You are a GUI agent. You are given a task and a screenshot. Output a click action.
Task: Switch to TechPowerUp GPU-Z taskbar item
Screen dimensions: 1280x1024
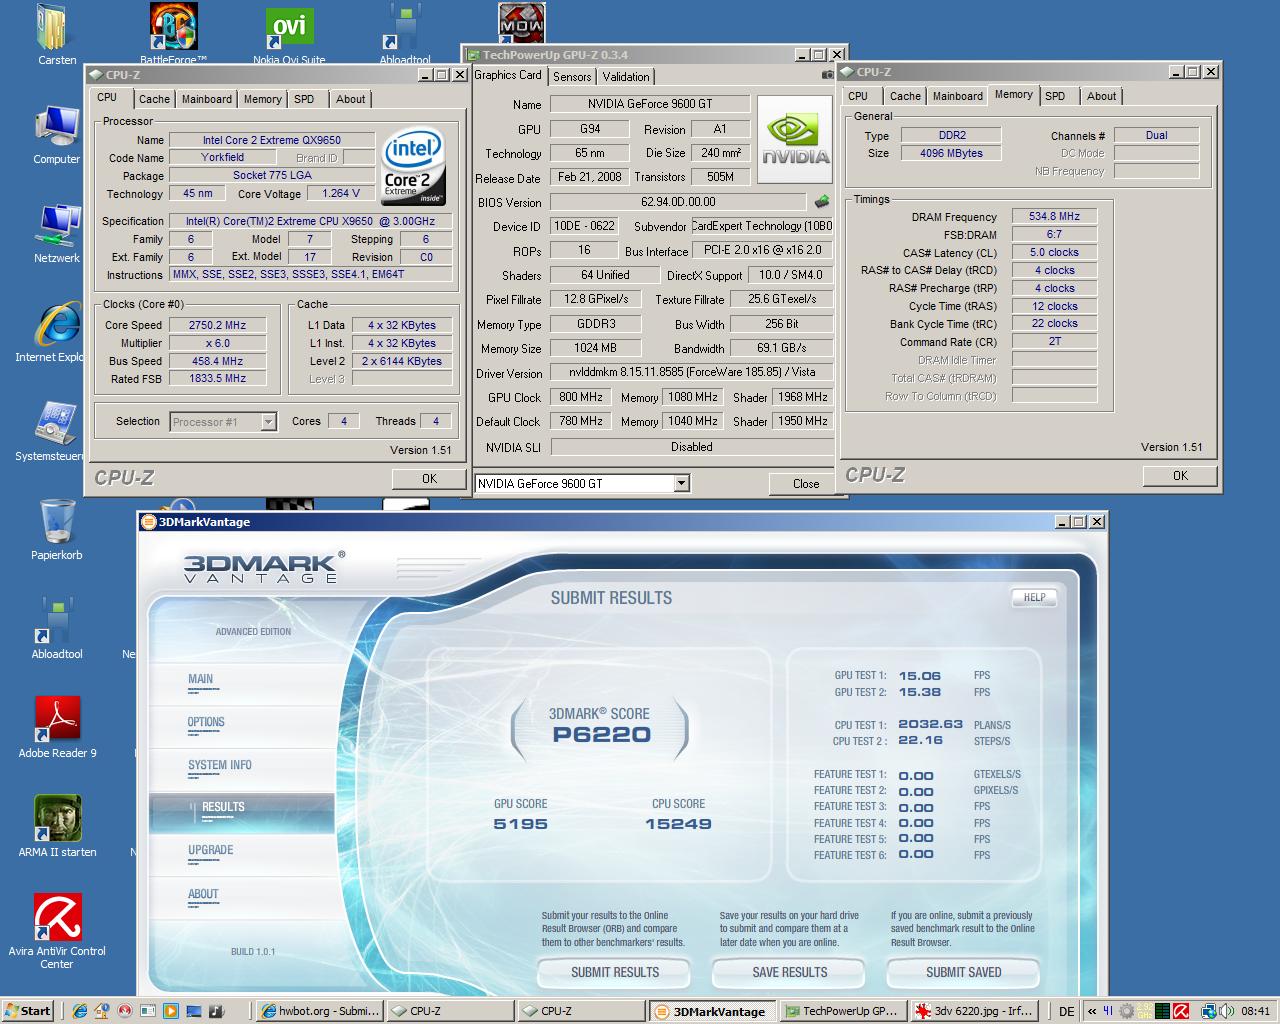(843, 1011)
